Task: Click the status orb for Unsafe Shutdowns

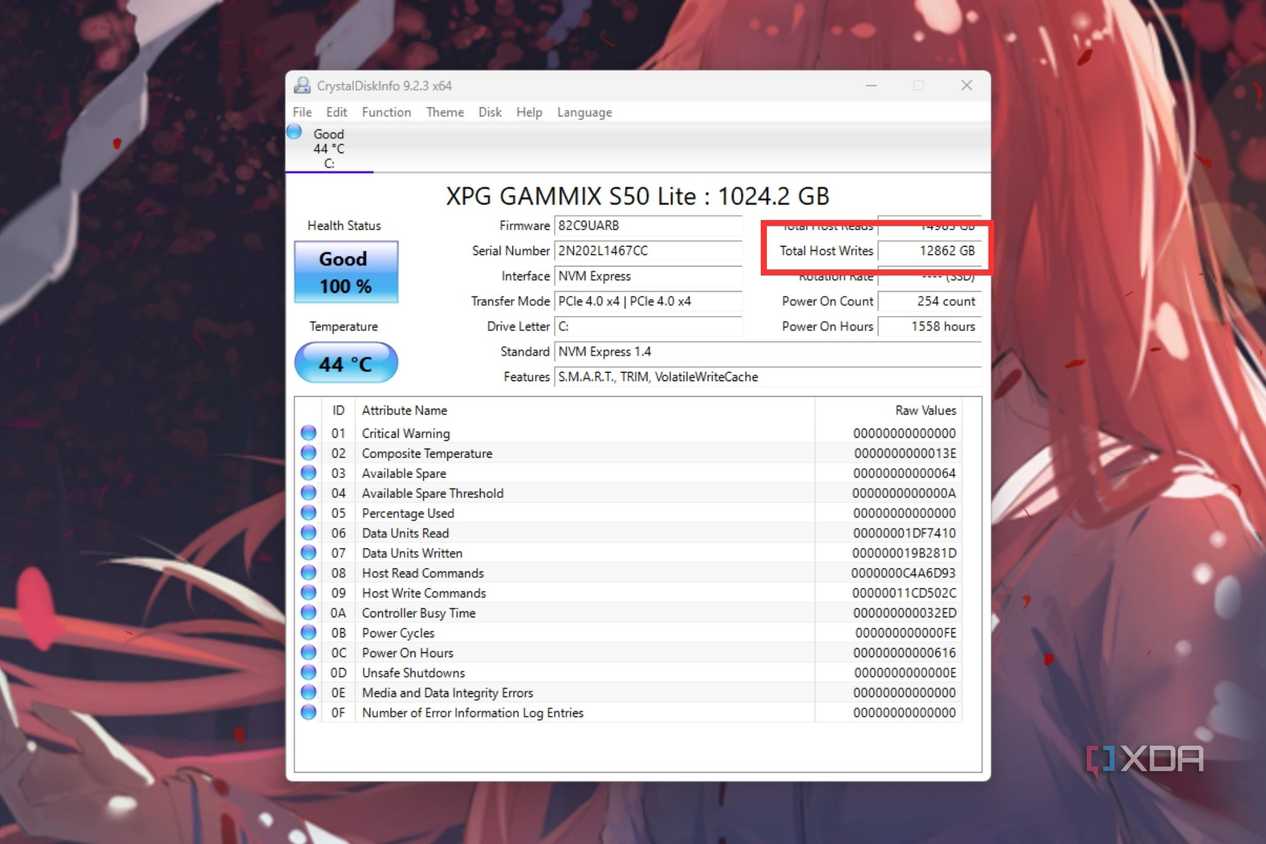Action: pyautogui.click(x=309, y=673)
